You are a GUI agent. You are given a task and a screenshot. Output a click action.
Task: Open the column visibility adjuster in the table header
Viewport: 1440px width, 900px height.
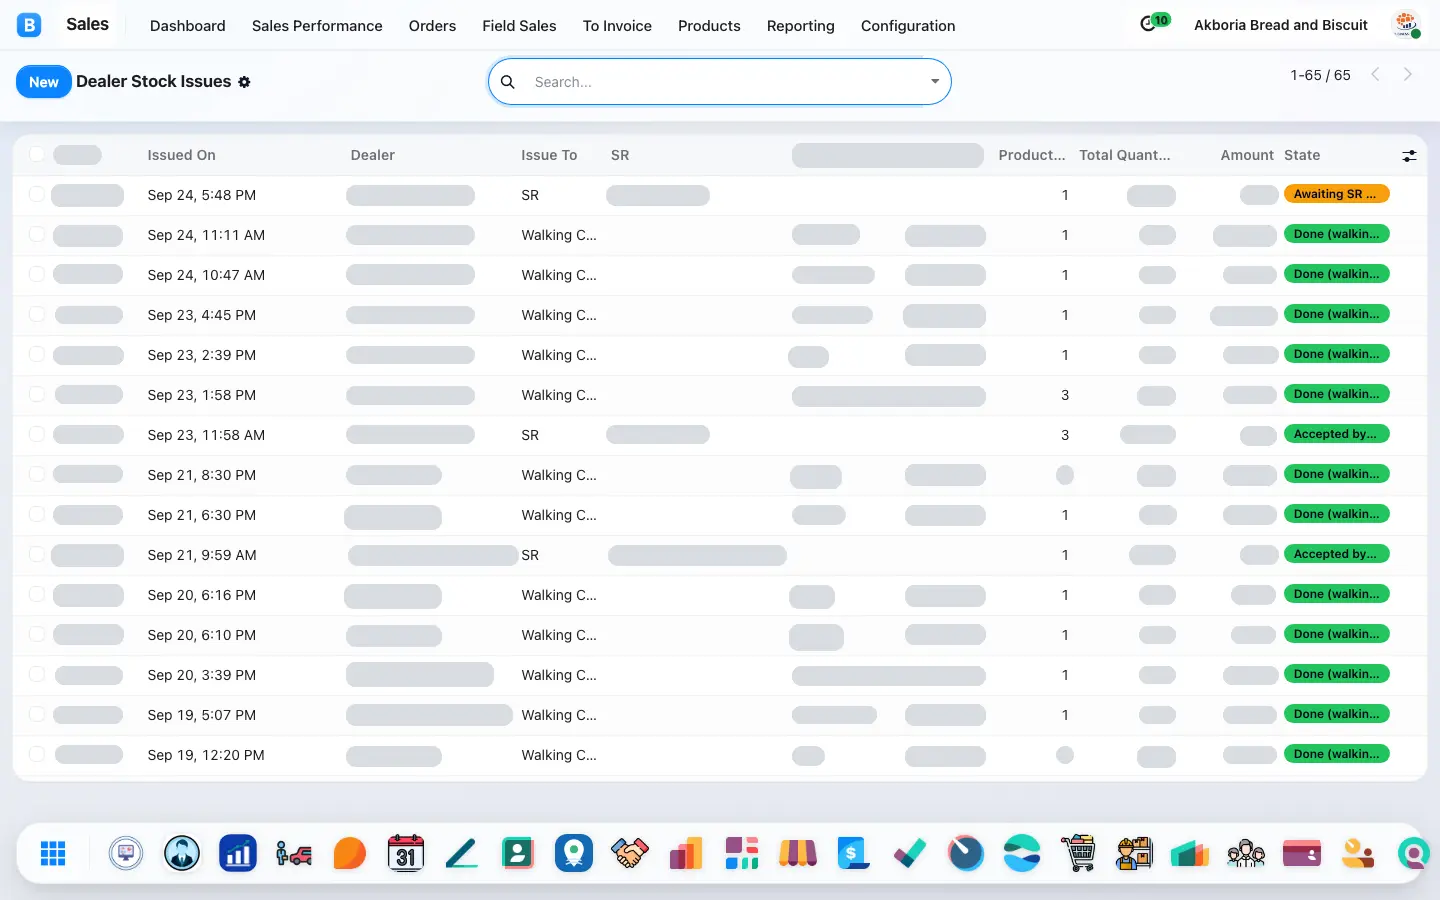(1409, 155)
